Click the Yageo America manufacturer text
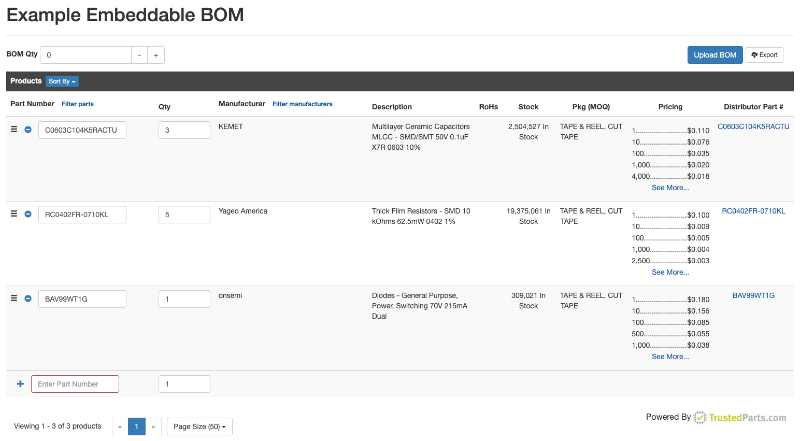Screen dimensions: 800x441 click(243, 211)
